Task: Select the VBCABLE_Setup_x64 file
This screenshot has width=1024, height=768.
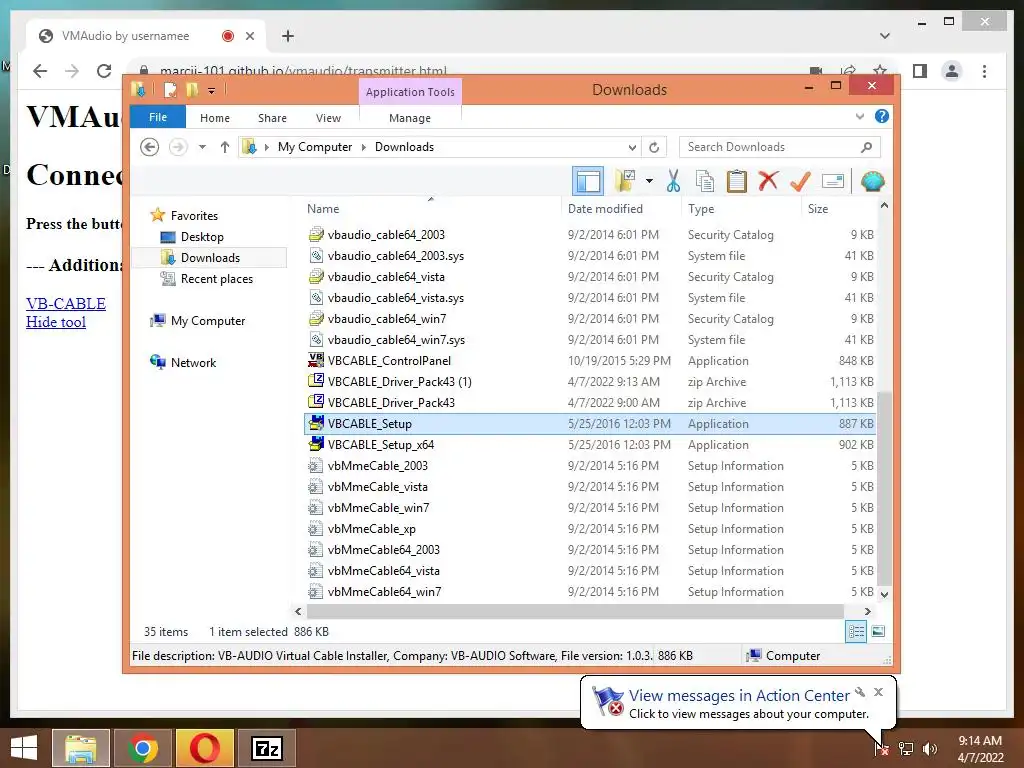Action: pos(590,445)
